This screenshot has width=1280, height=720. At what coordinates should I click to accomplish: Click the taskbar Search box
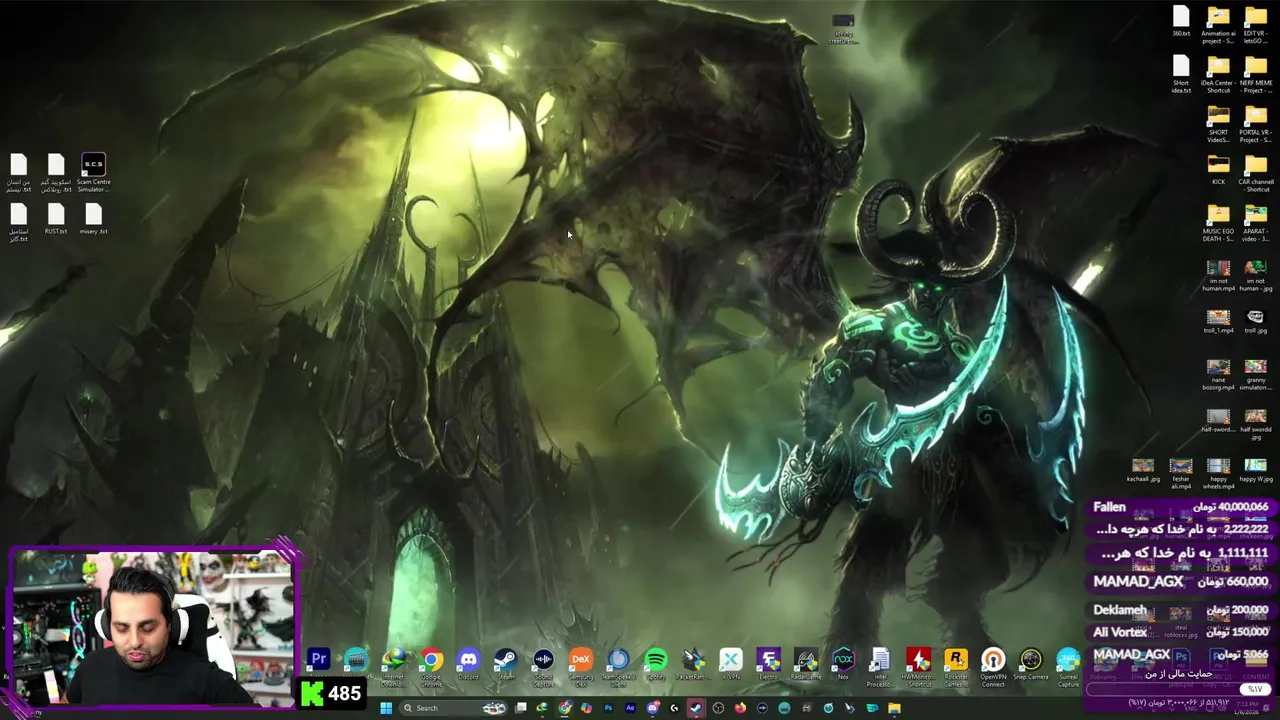click(x=453, y=708)
